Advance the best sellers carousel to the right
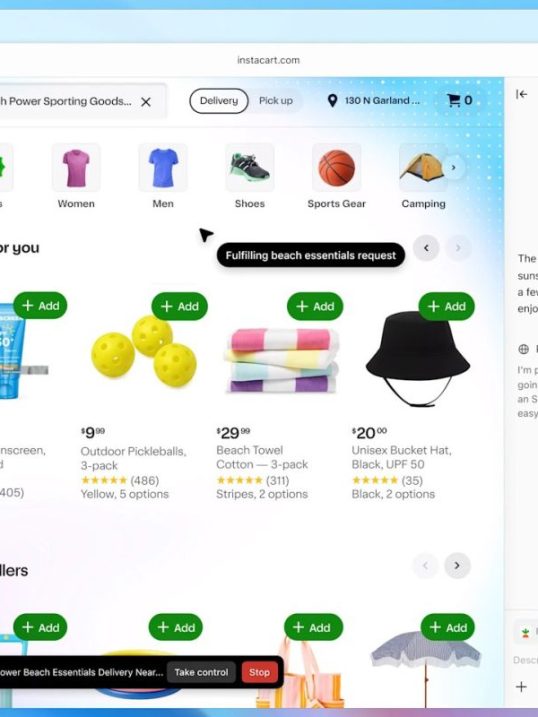 pyautogui.click(x=457, y=566)
